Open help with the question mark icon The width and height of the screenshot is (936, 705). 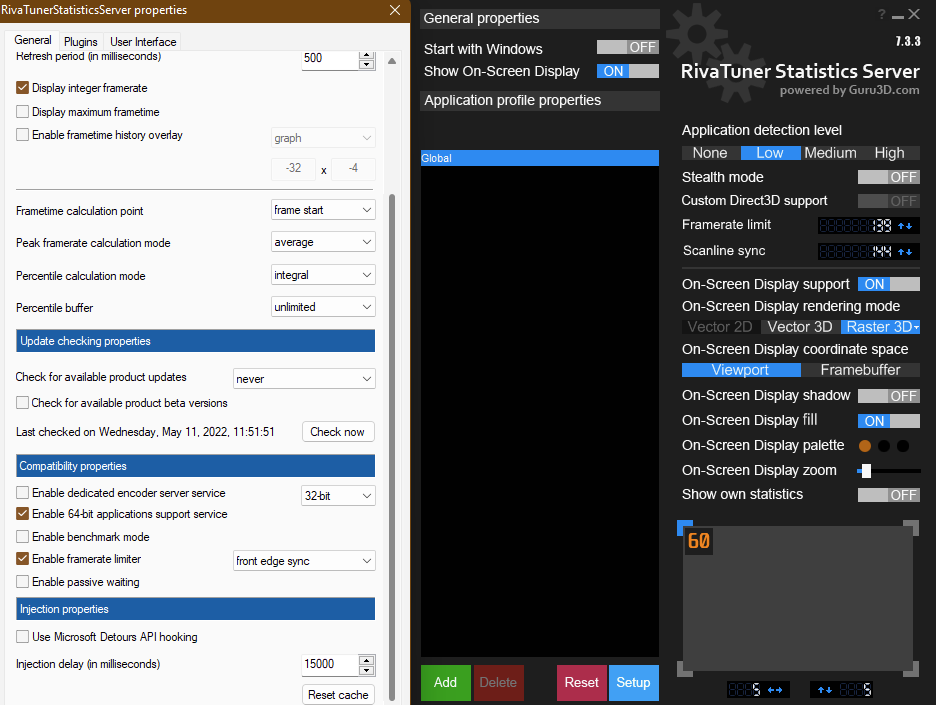(x=881, y=14)
